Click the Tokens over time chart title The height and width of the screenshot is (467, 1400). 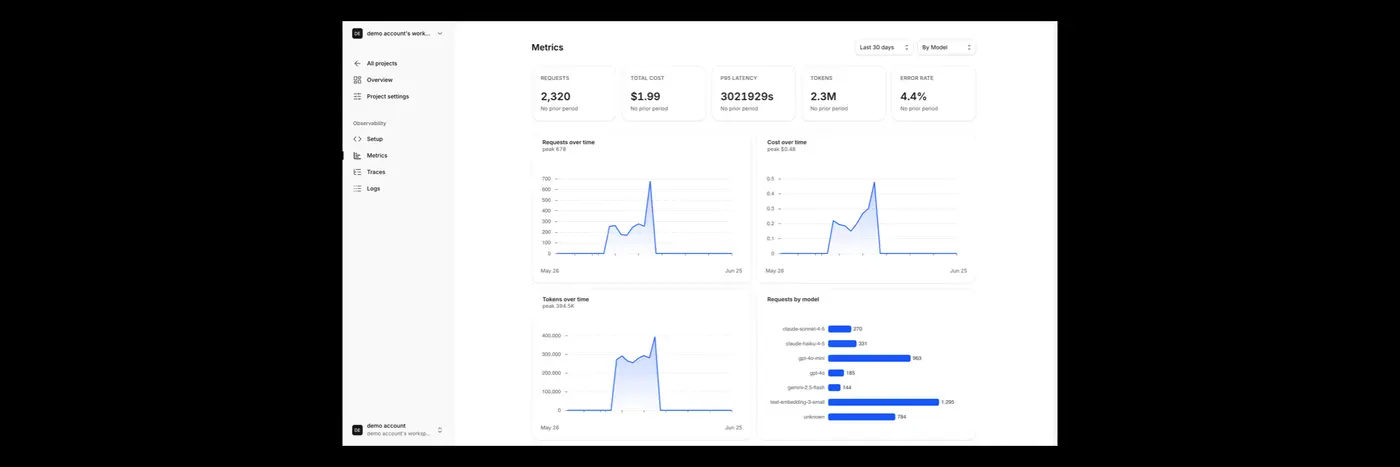[566, 299]
